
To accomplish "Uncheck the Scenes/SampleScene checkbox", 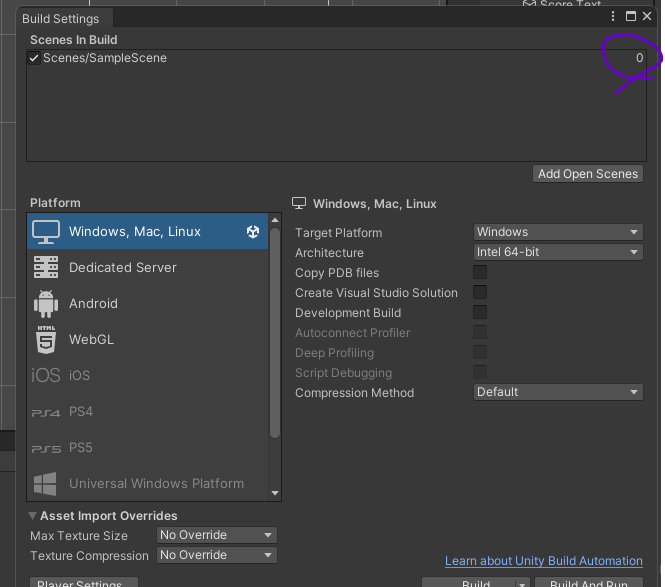I will pos(34,58).
